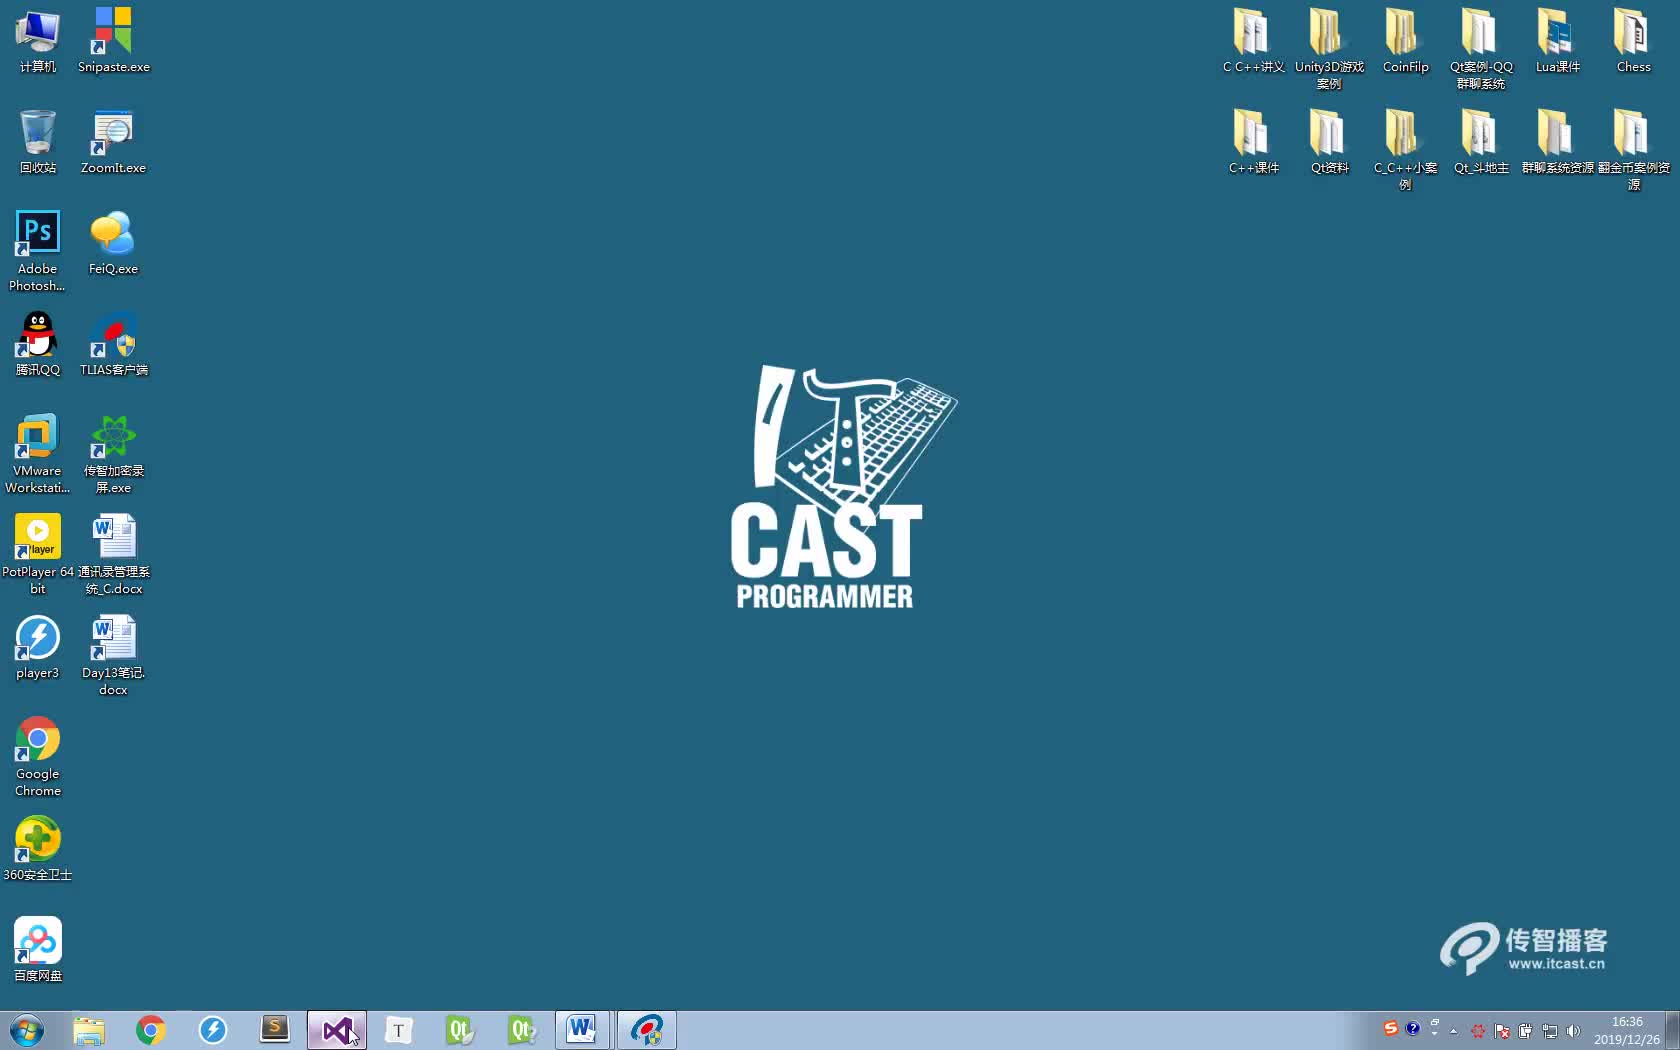Click the red gear tray icon
Screen dimensions: 1680x1050
tap(1477, 1031)
